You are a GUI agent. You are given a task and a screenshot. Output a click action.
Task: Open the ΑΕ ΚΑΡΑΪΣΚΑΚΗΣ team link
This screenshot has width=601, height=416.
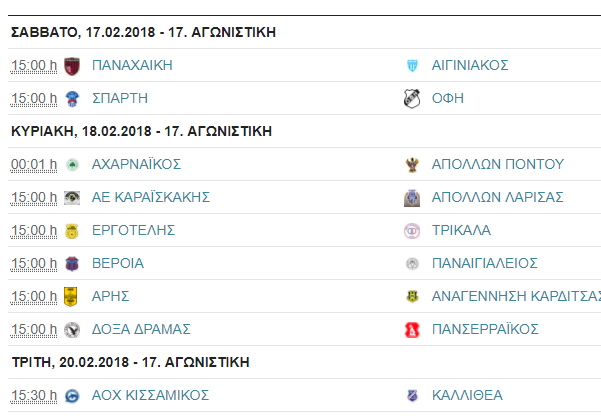(151, 197)
